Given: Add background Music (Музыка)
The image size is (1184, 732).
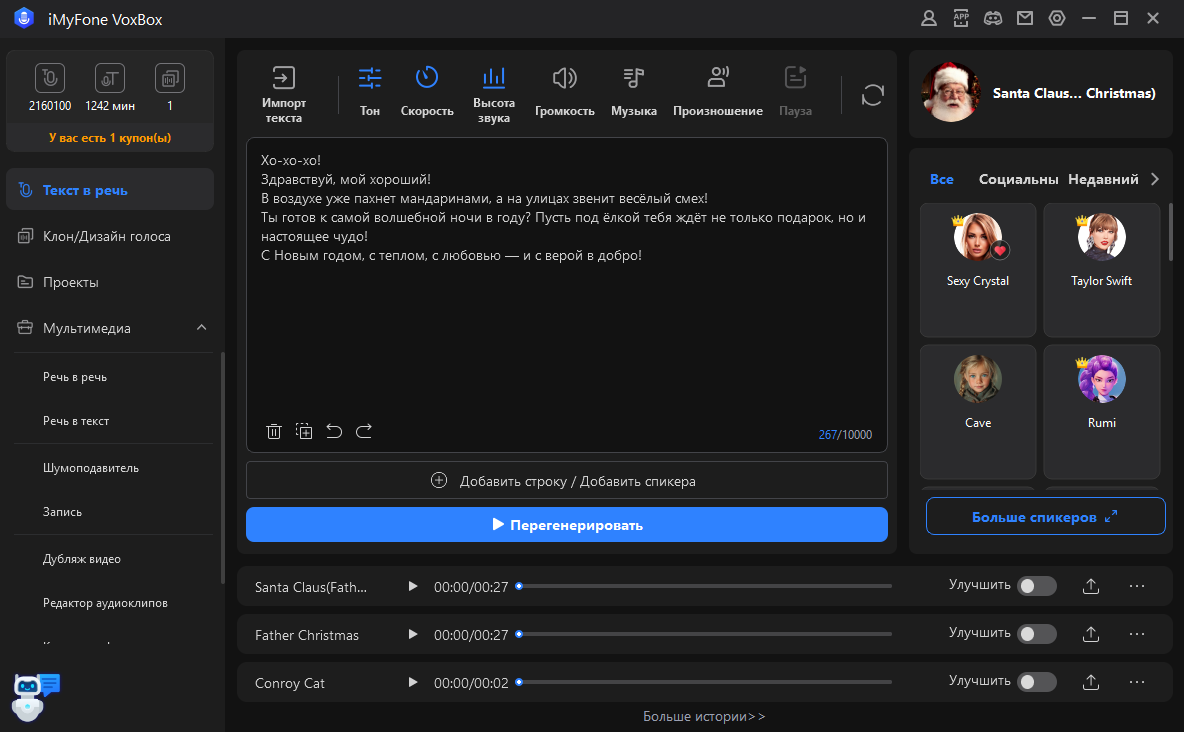Looking at the screenshot, I should (x=634, y=92).
